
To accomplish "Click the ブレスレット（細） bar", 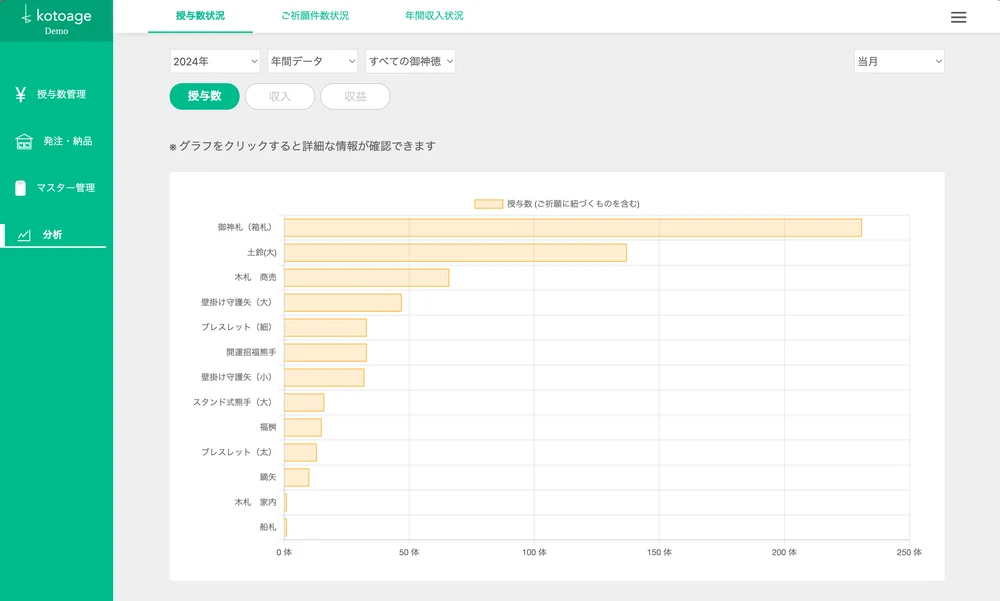I will (325, 327).
